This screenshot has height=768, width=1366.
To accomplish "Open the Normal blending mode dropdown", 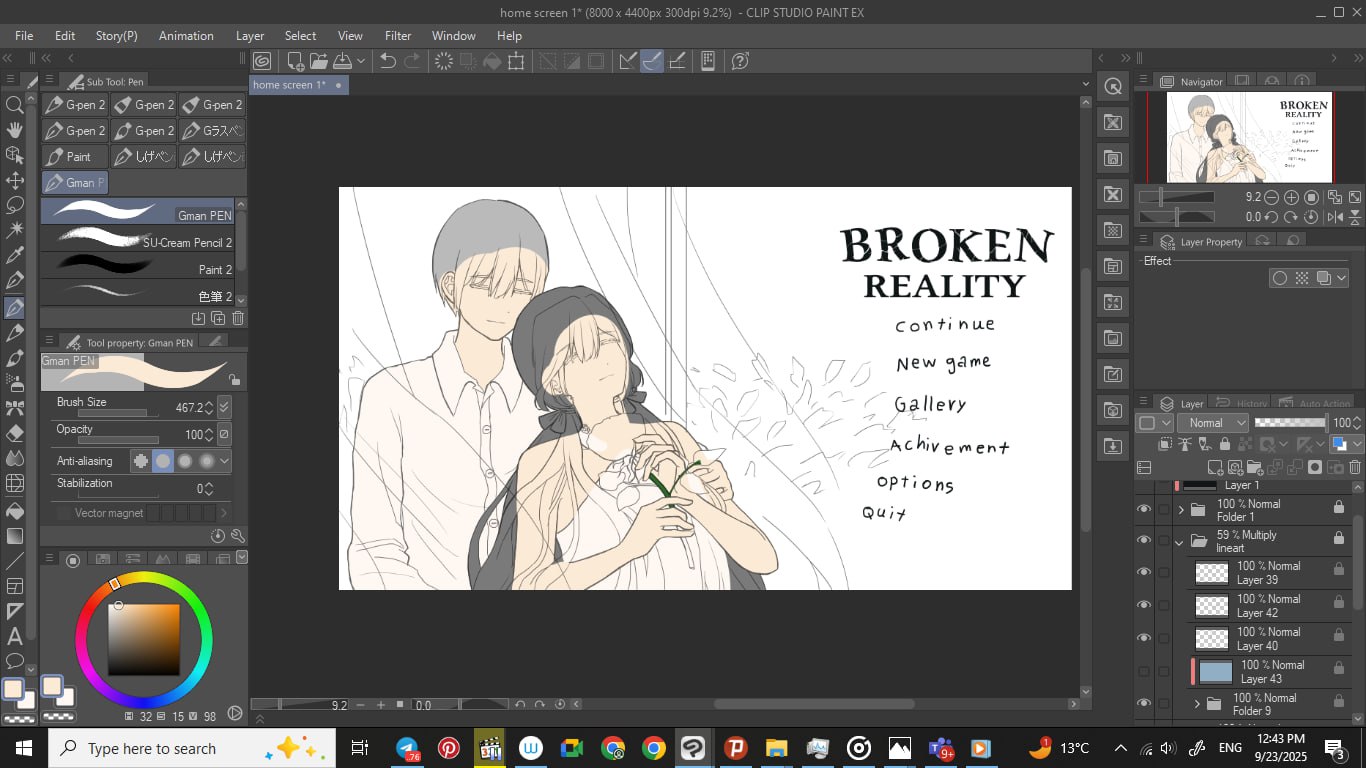I will (1213, 423).
